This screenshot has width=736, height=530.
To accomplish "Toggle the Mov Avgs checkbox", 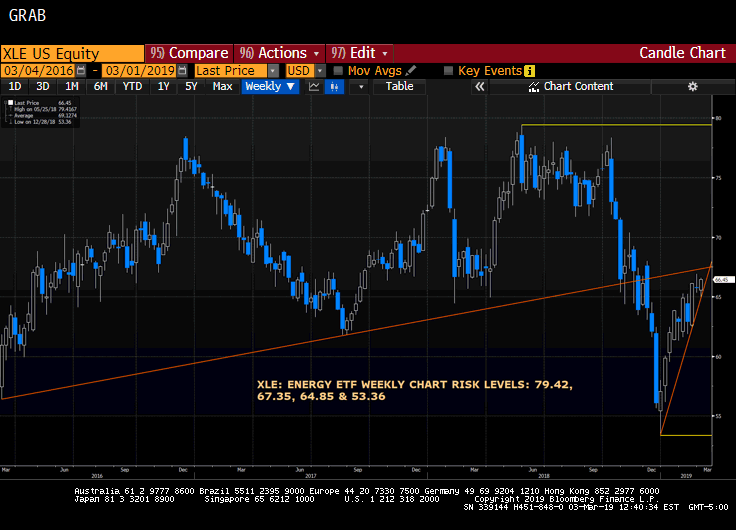I will coord(338,71).
